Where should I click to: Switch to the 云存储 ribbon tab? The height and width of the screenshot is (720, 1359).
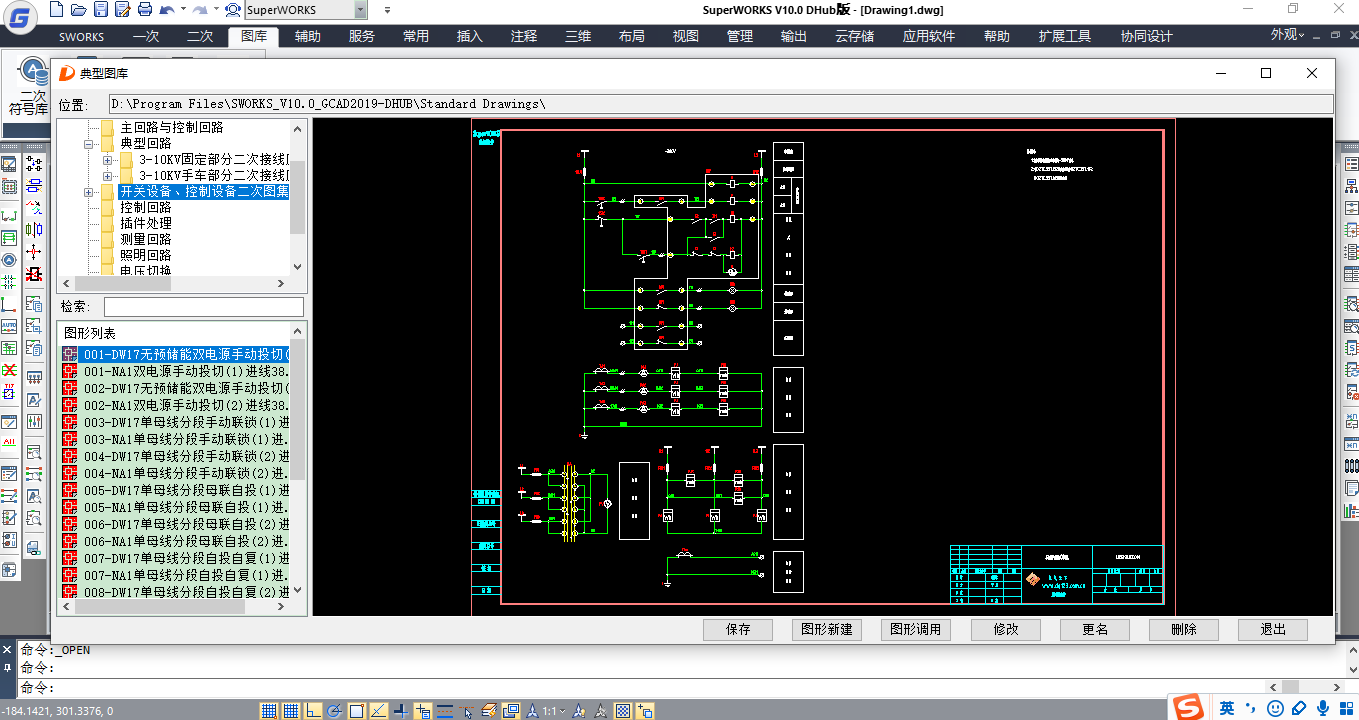pos(854,36)
